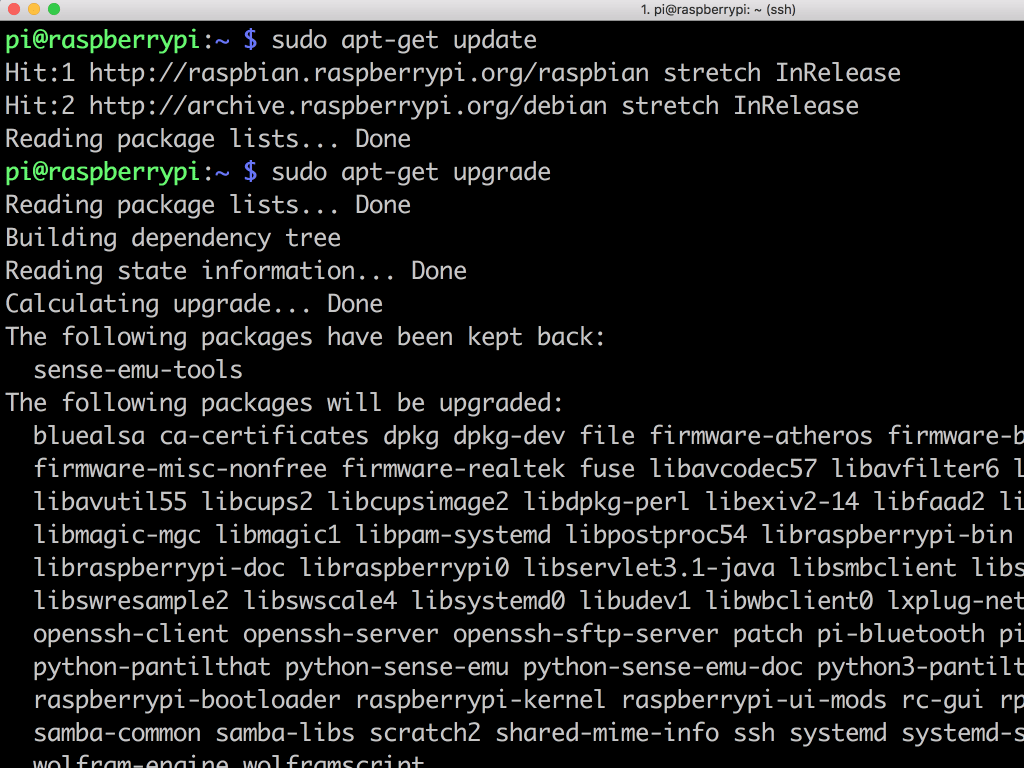Click the 'sudo apt-get update' command text
Viewport: 1024px width, 768px height.
coord(404,40)
